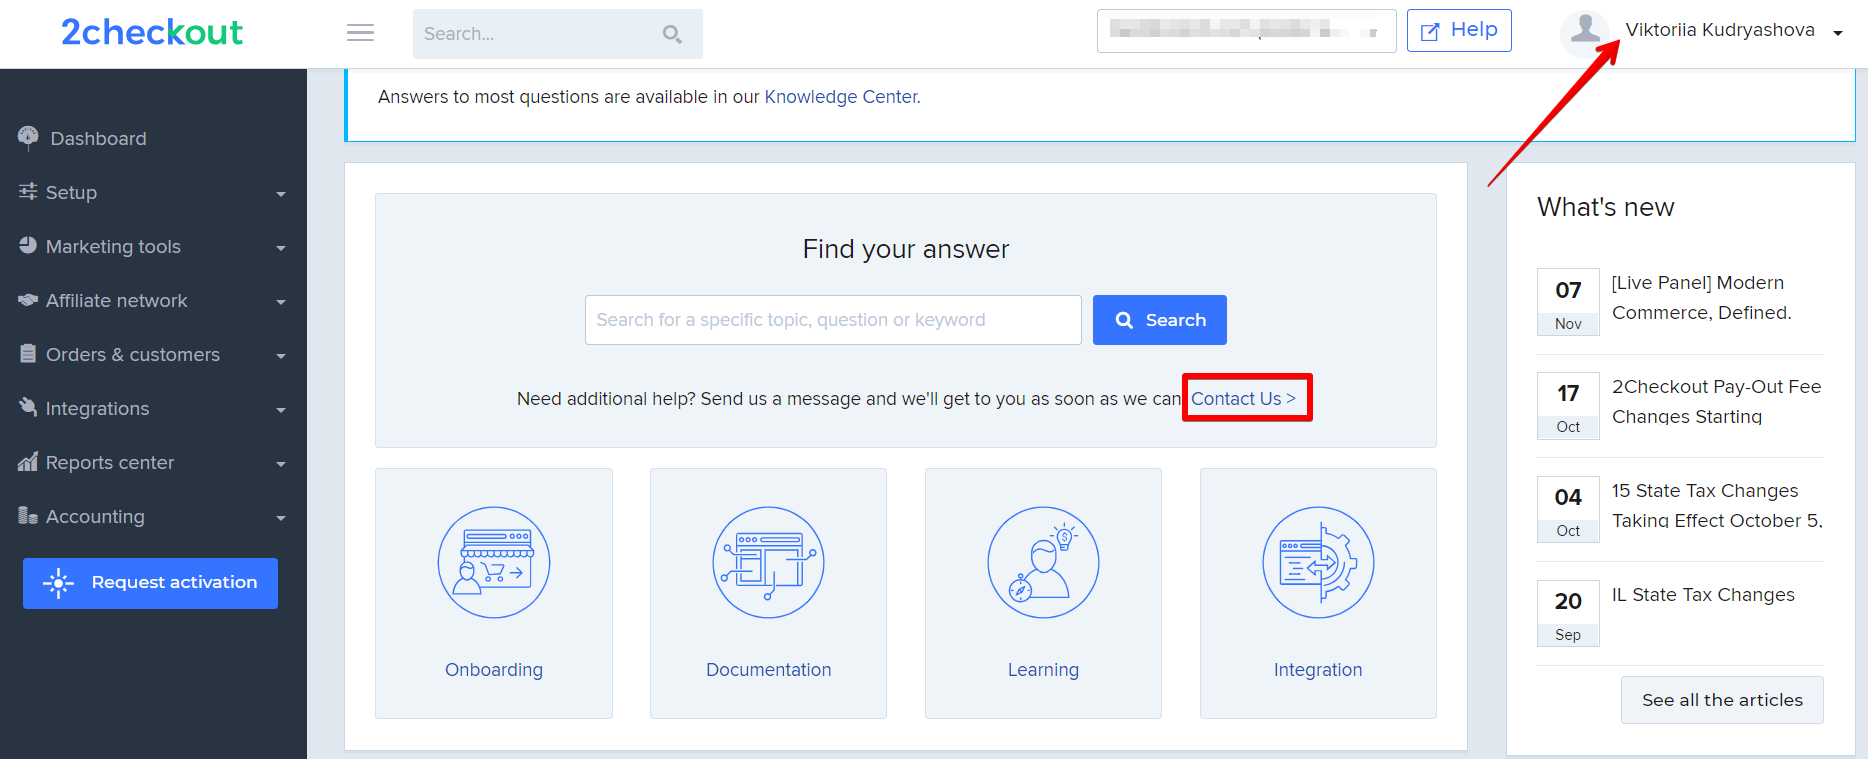The height and width of the screenshot is (759, 1868).
Task: Expand the Marketing tools menu arrow
Action: (281, 248)
